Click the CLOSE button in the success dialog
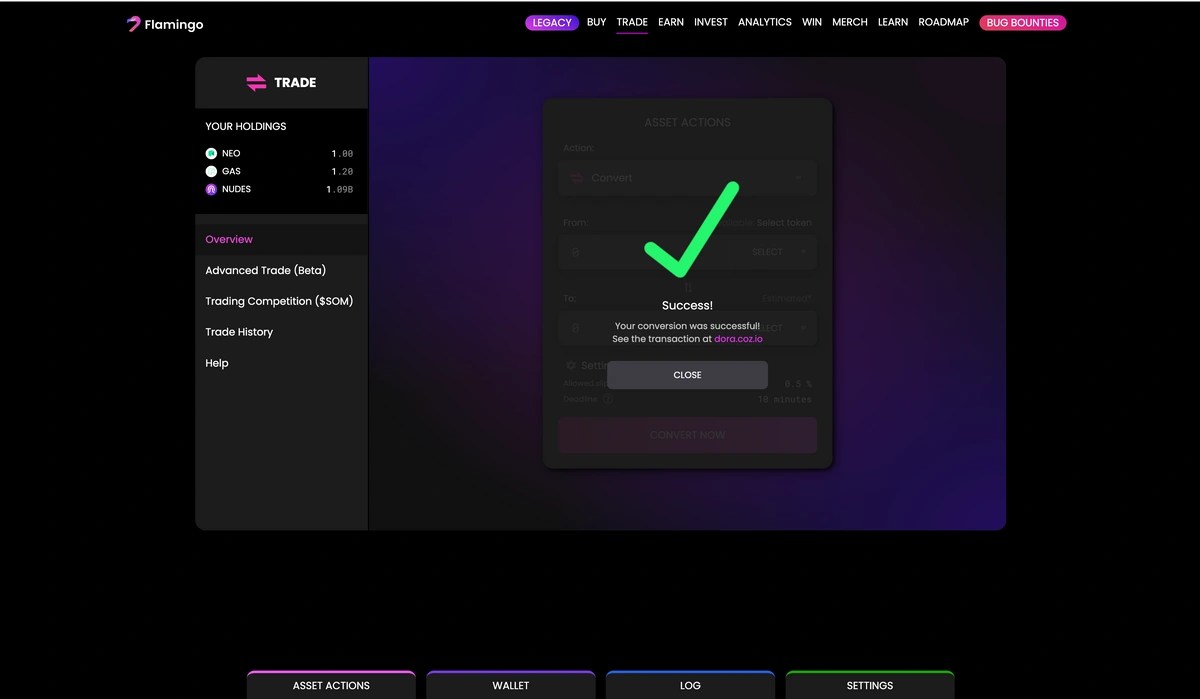 click(687, 374)
